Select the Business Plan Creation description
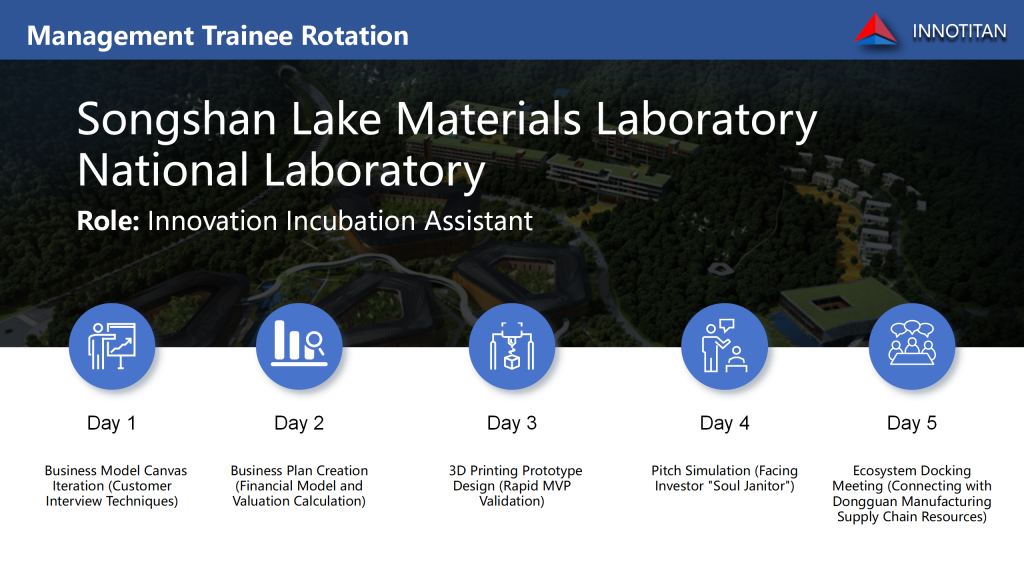The width and height of the screenshot is (1024, 576). point(299,486)
